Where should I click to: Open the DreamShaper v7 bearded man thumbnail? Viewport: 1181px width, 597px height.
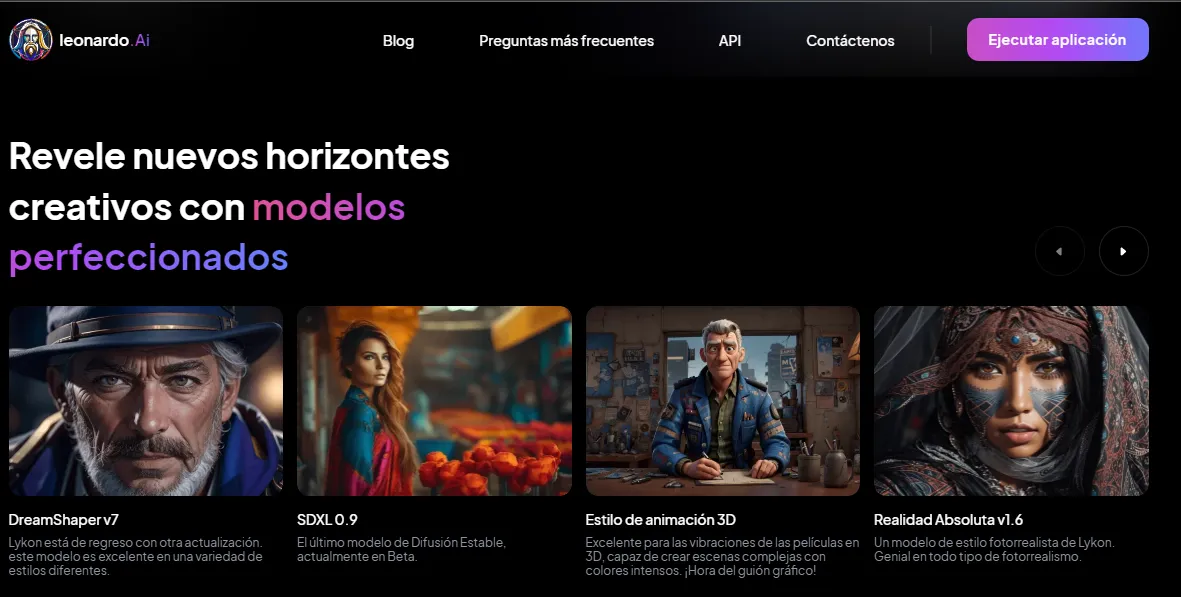coord(146,401)
